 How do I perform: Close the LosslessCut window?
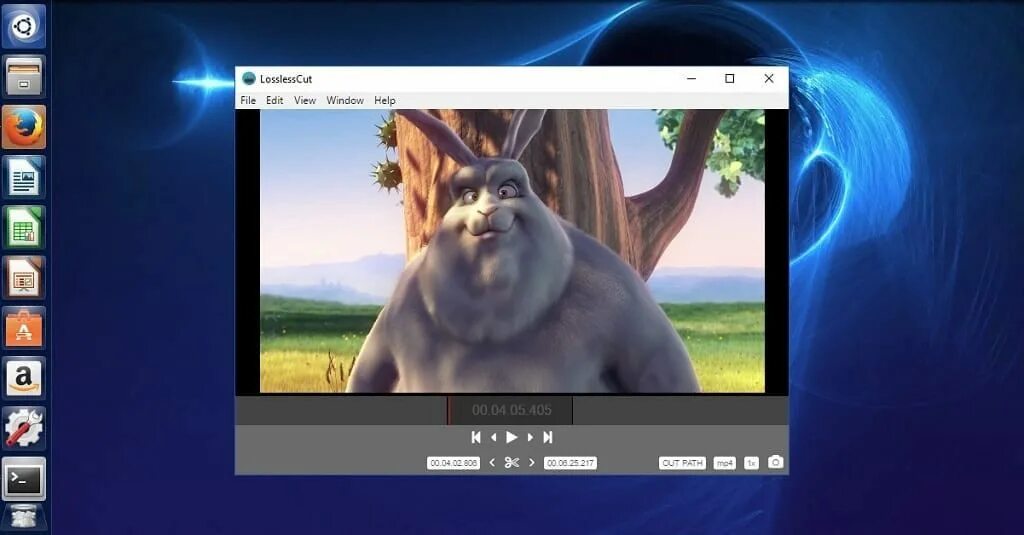coord(769,78)
